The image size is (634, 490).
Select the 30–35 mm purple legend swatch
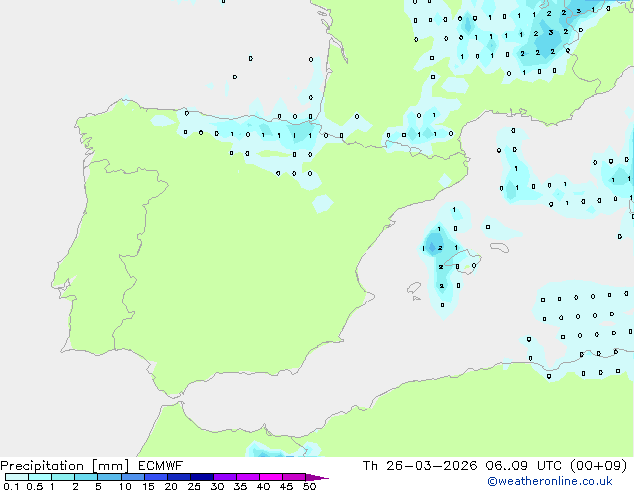click(x=224, y=477)
